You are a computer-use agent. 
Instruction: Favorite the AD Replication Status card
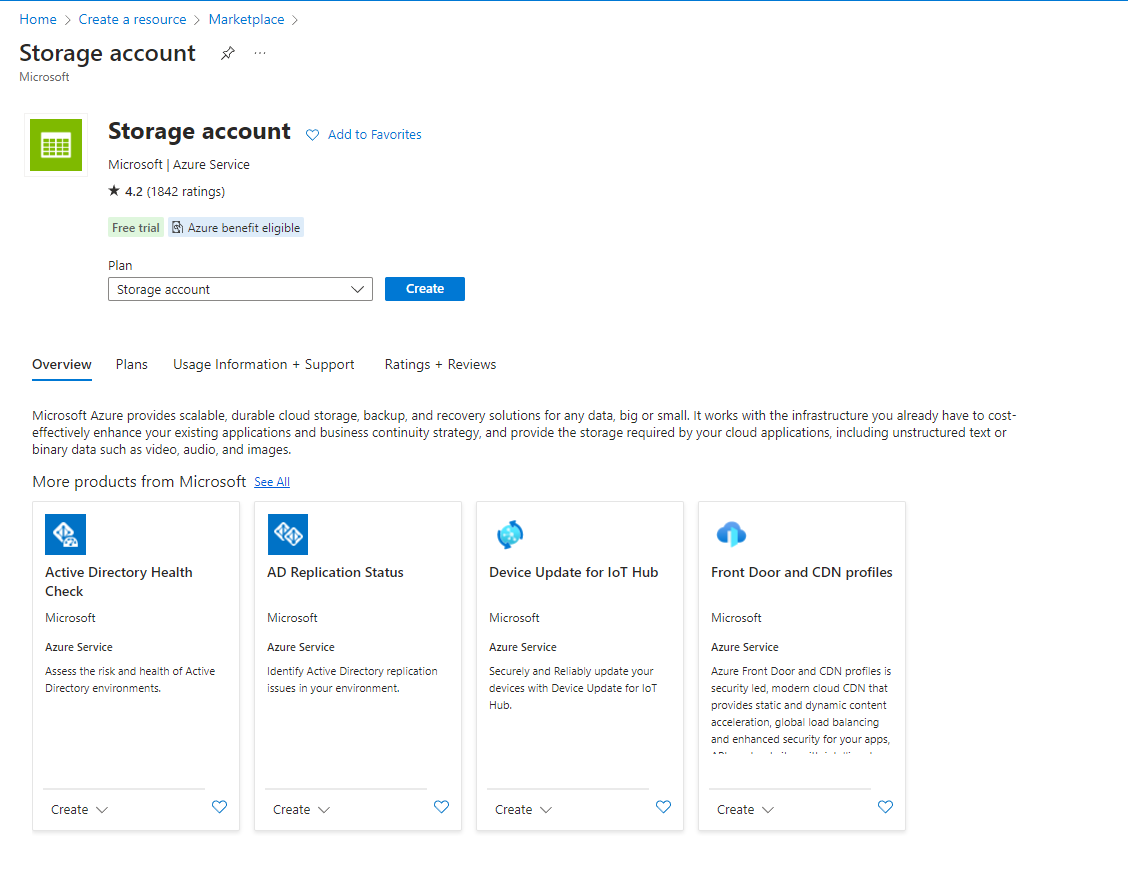pos(442,807)
